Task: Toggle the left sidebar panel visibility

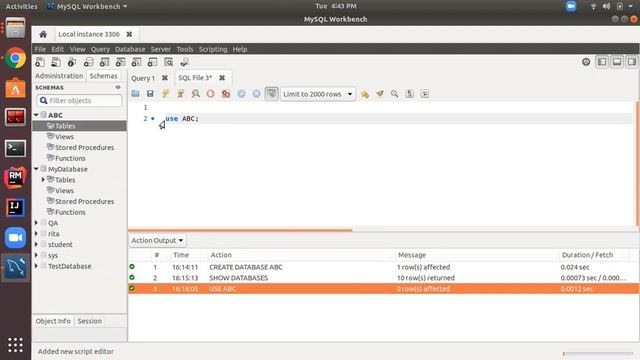Action: coord(602,62)
